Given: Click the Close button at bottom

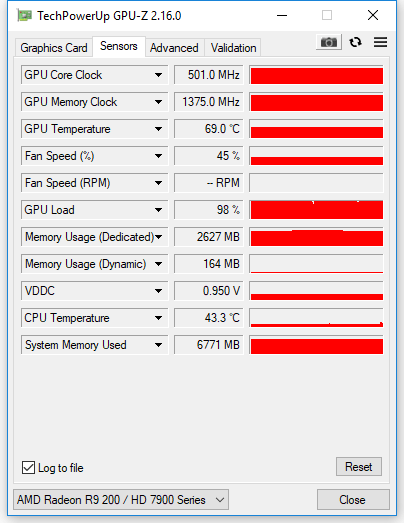Looking at the screenshot, I should [353, 500].
